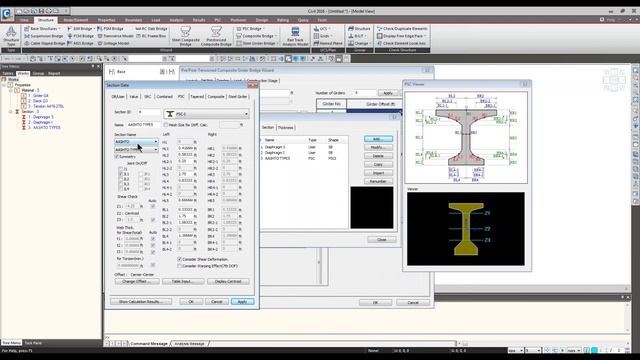Click the Display Centroid button
The image size is (640, 360).
pos(228,281)
